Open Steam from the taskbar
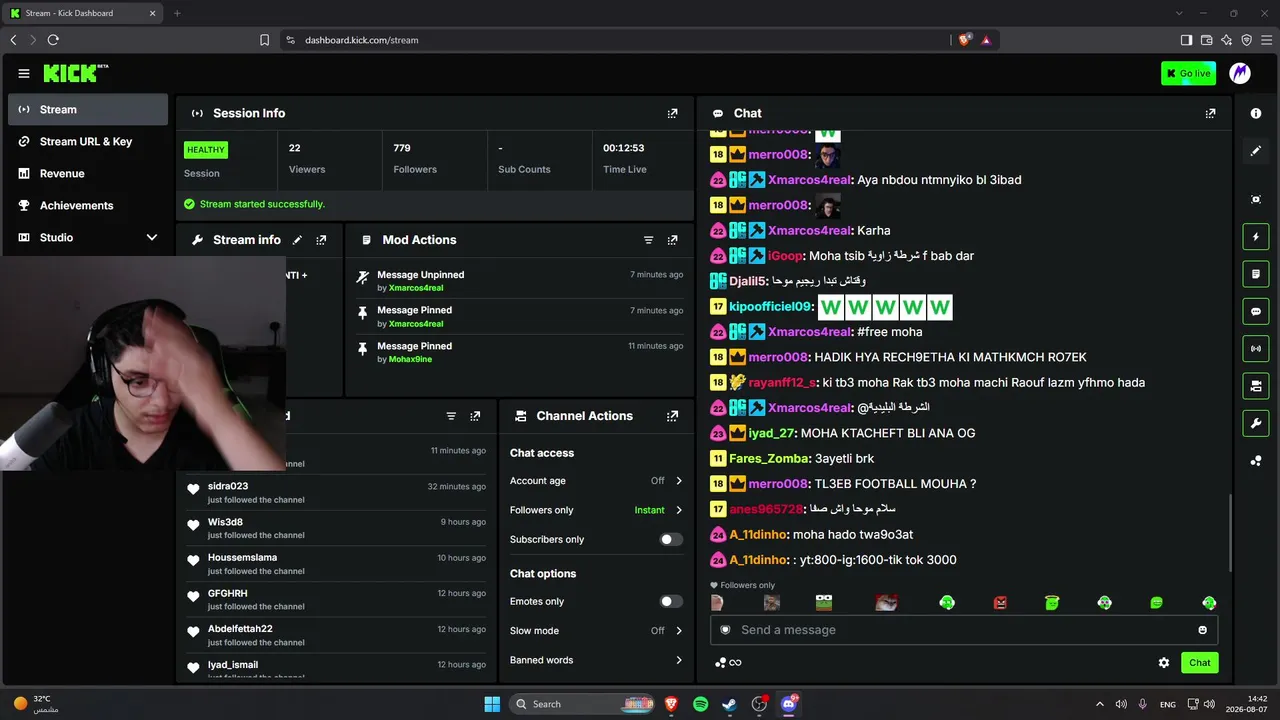Viewport: 1280px width, 720px height. point(730,704)
